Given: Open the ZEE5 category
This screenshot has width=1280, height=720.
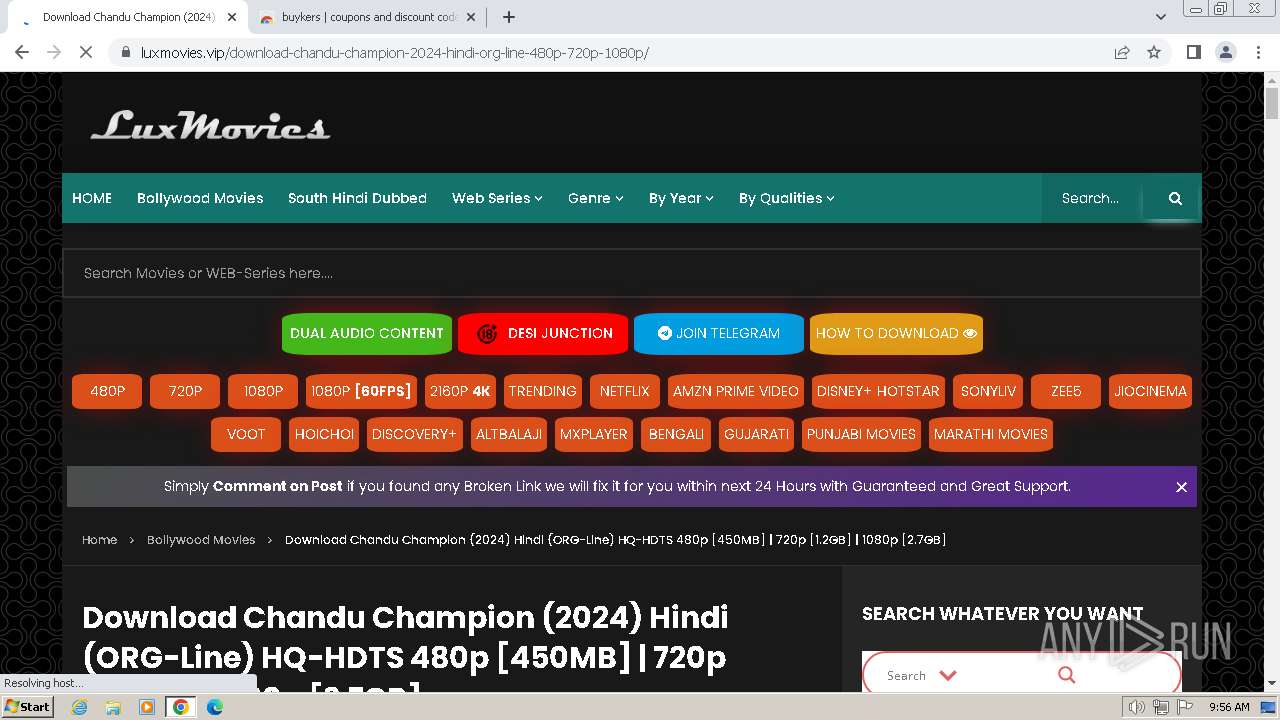Looking at the screenshot, I should (x=1066, y=391).
